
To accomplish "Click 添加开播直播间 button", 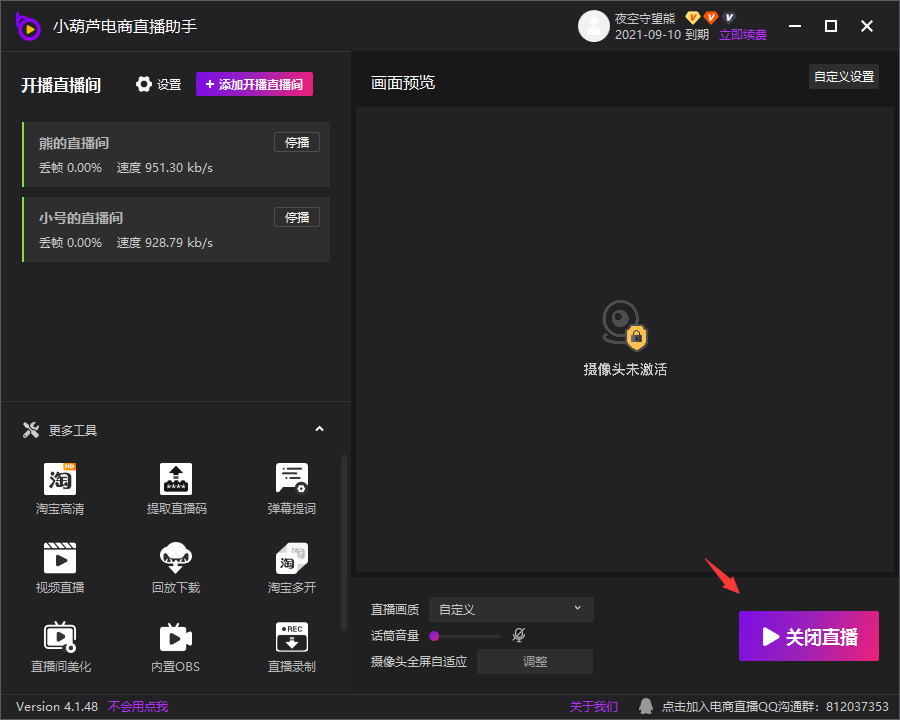I will point(254,85).
